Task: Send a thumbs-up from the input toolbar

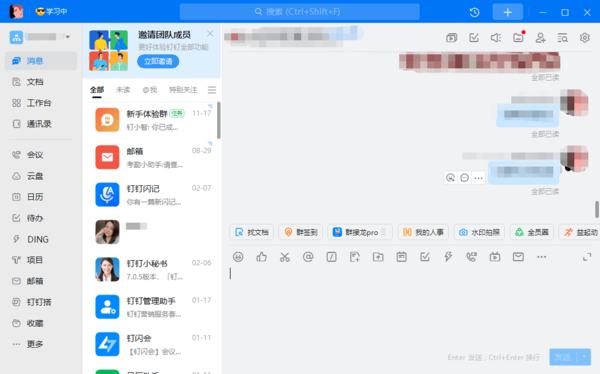Action: [261, 257]
